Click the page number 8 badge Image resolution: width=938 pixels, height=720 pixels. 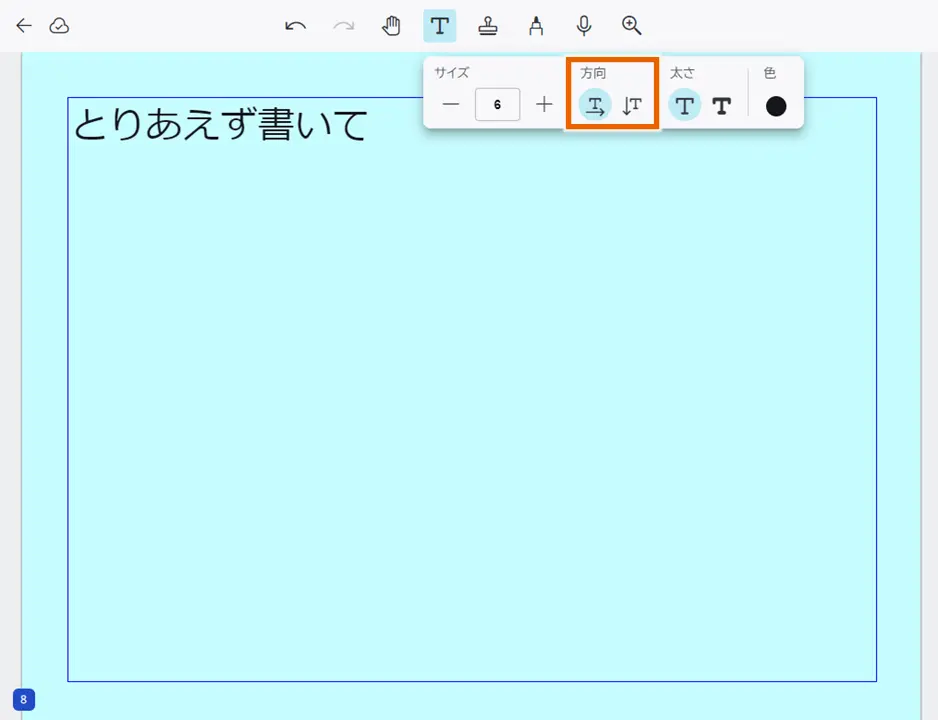[x=24, y=700]
